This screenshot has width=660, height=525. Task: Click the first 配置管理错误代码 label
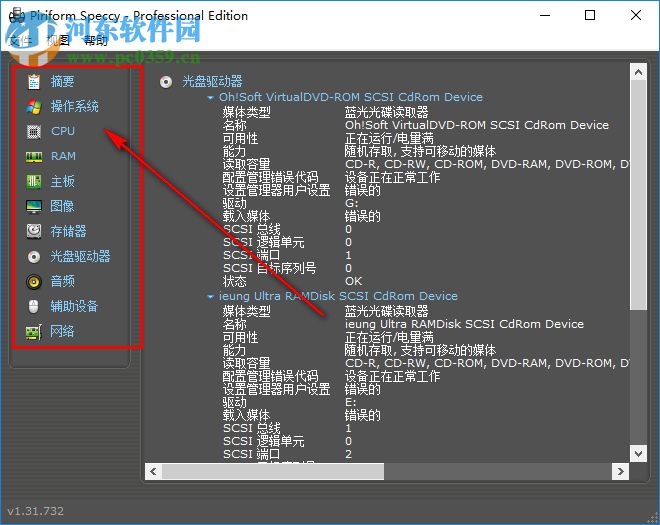point(270,177)
